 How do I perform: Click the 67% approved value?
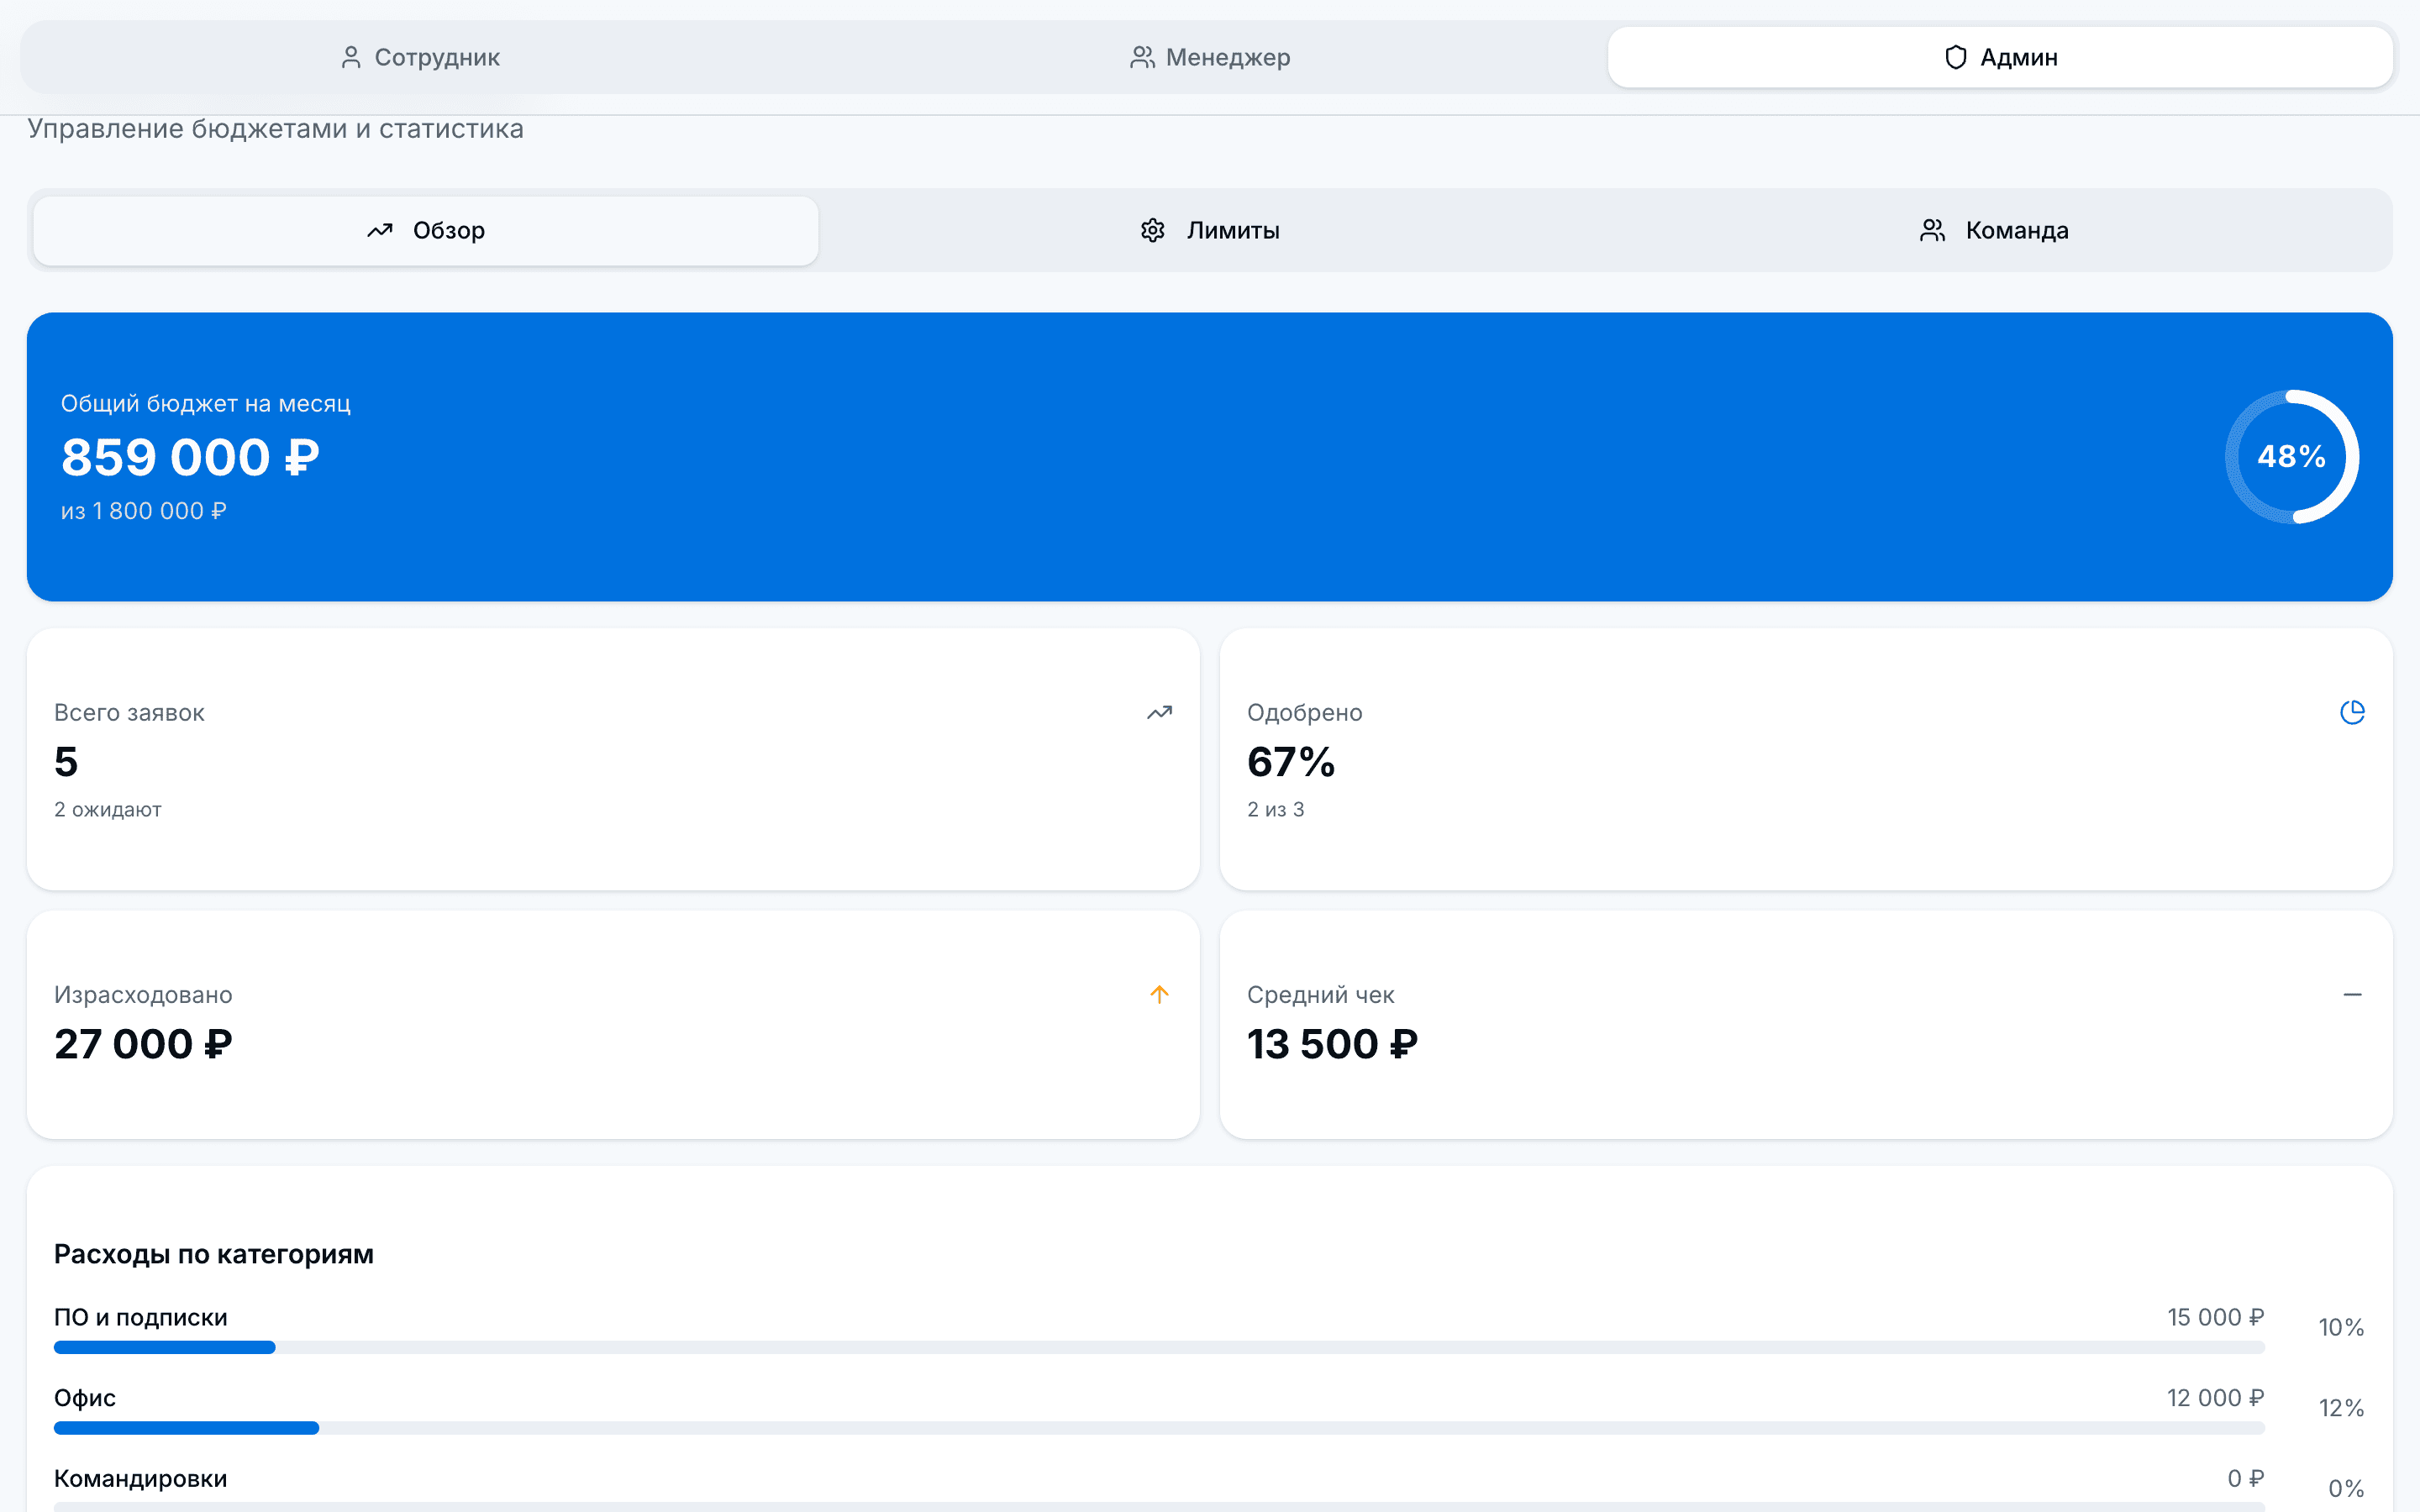[x=1291, y=762]
